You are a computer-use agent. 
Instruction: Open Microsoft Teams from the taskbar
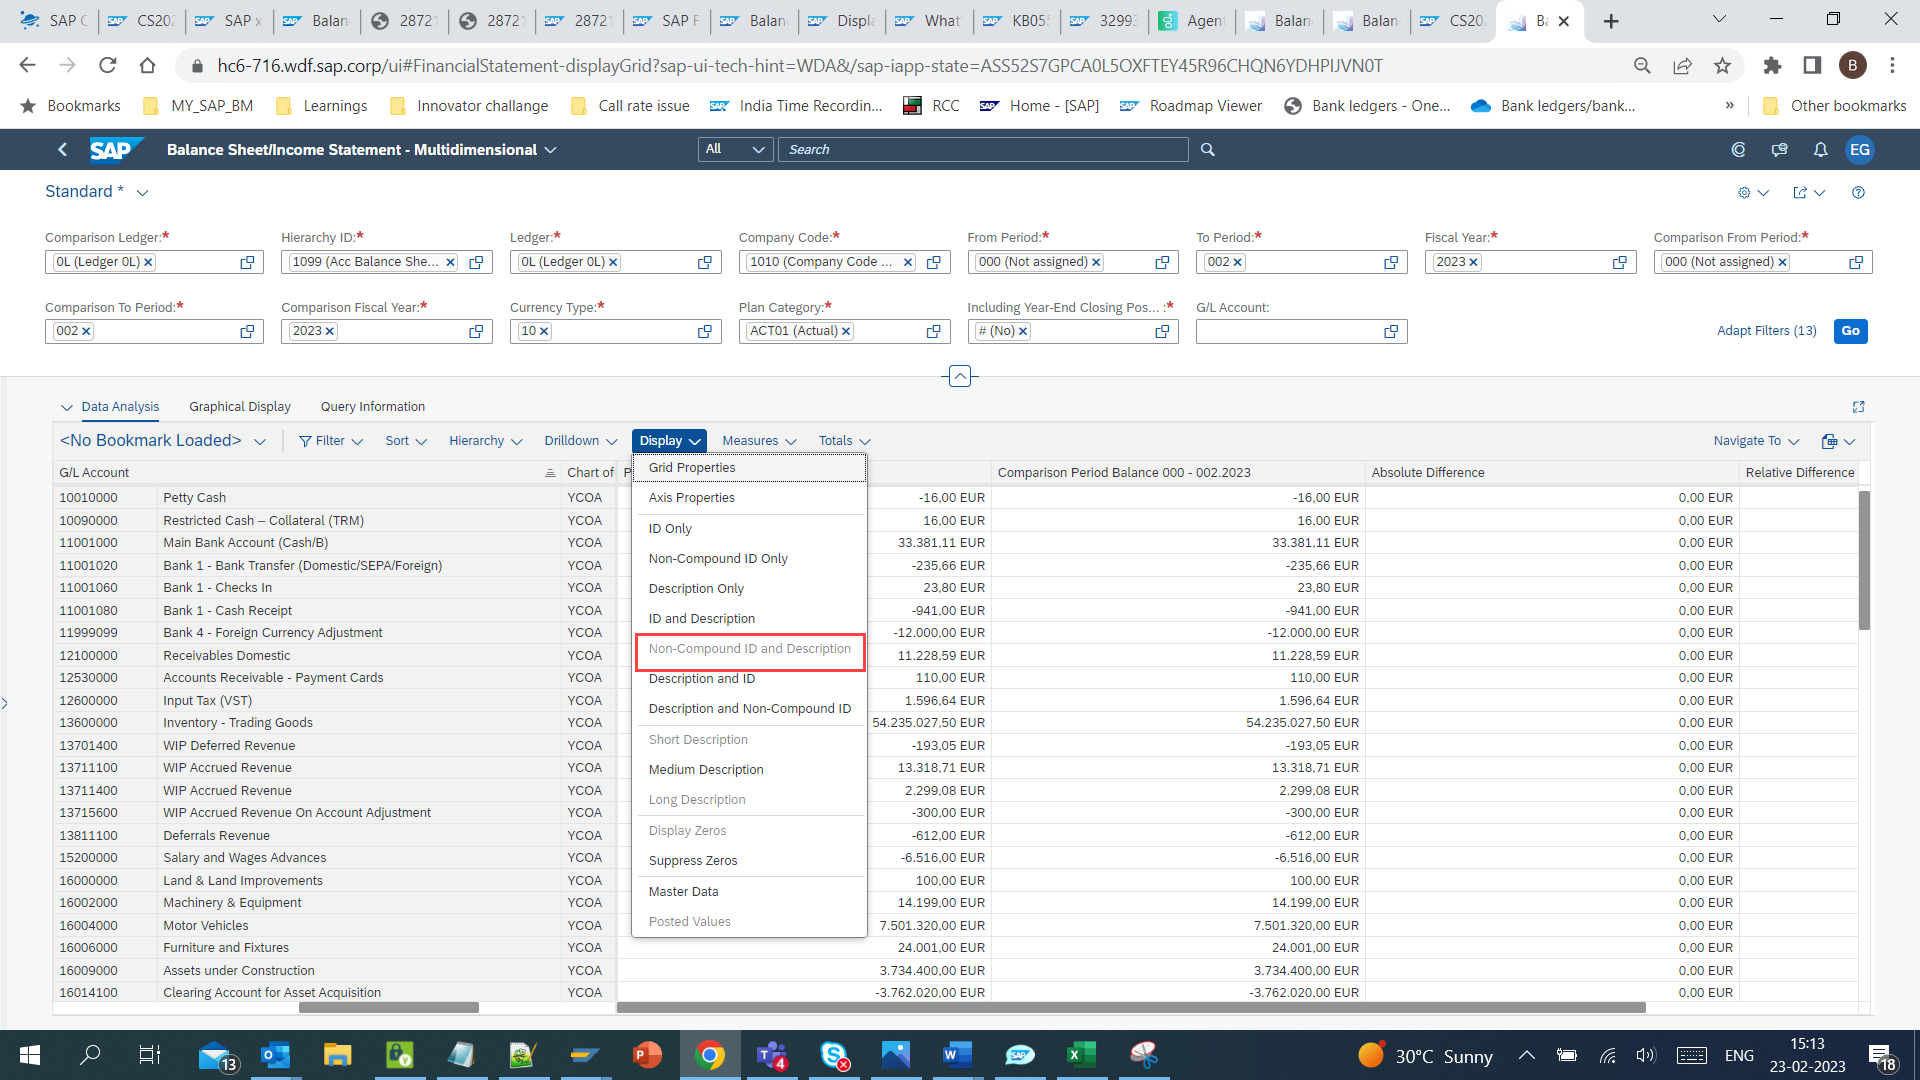[x=772, y=1055]
